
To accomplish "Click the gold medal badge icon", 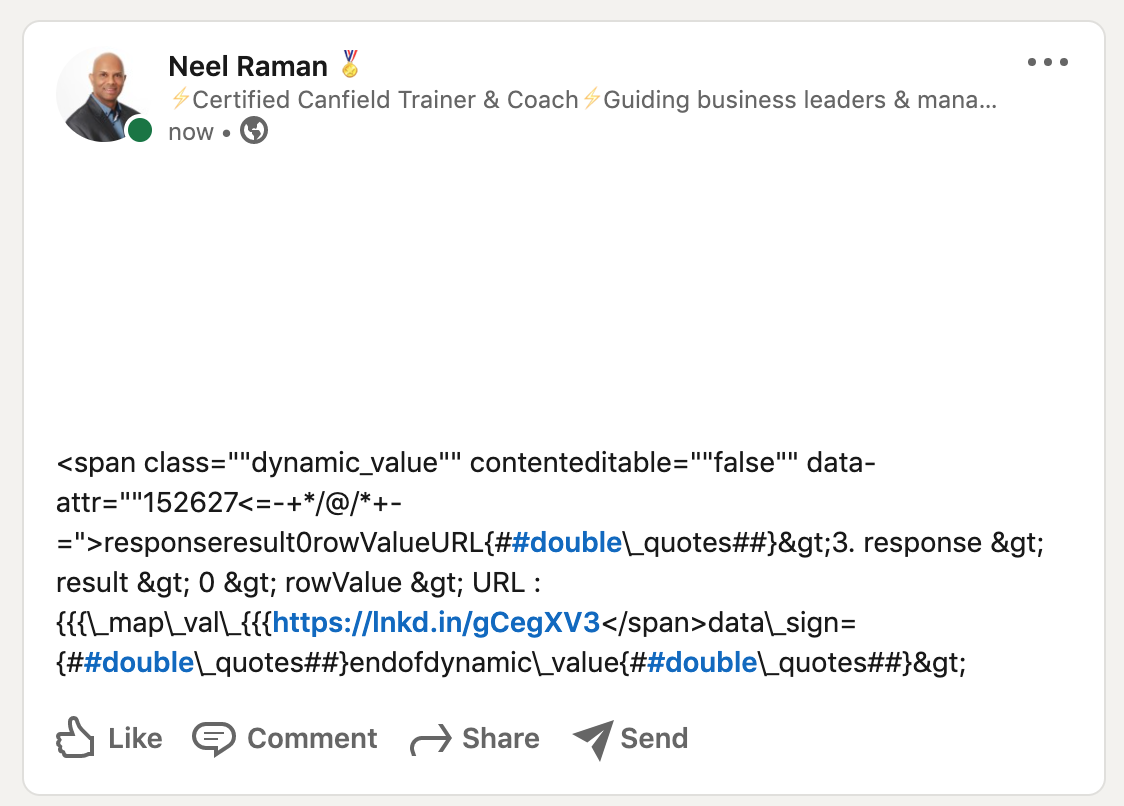I will tap(350, 63).
